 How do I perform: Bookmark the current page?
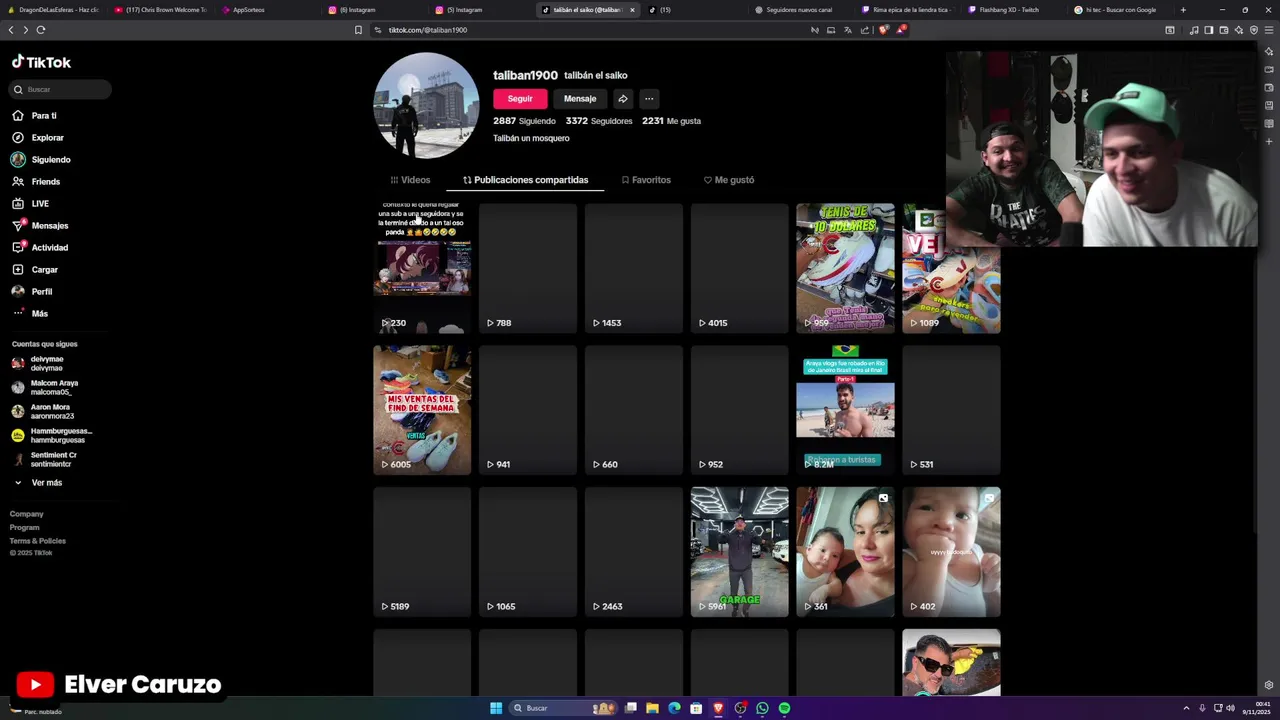tap(358, 30)
